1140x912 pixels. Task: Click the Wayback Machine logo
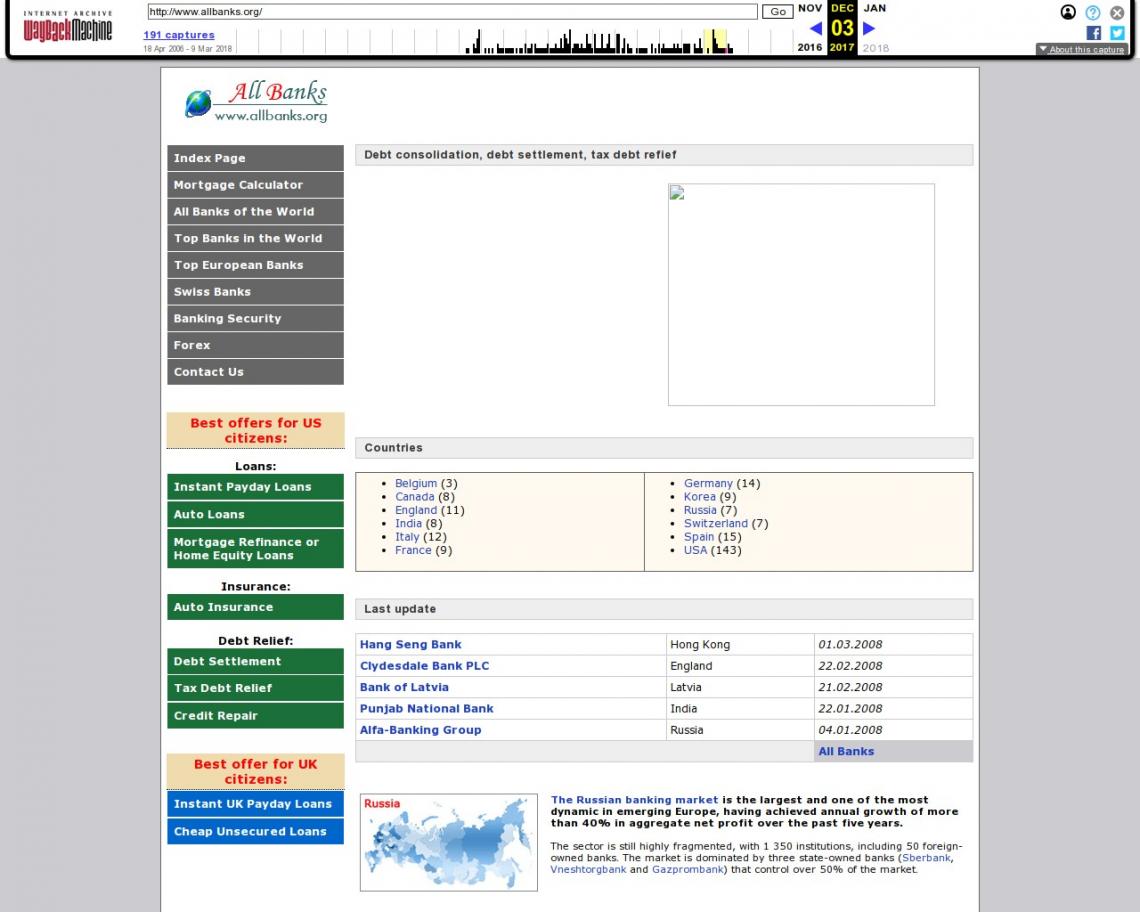point(68,27)
